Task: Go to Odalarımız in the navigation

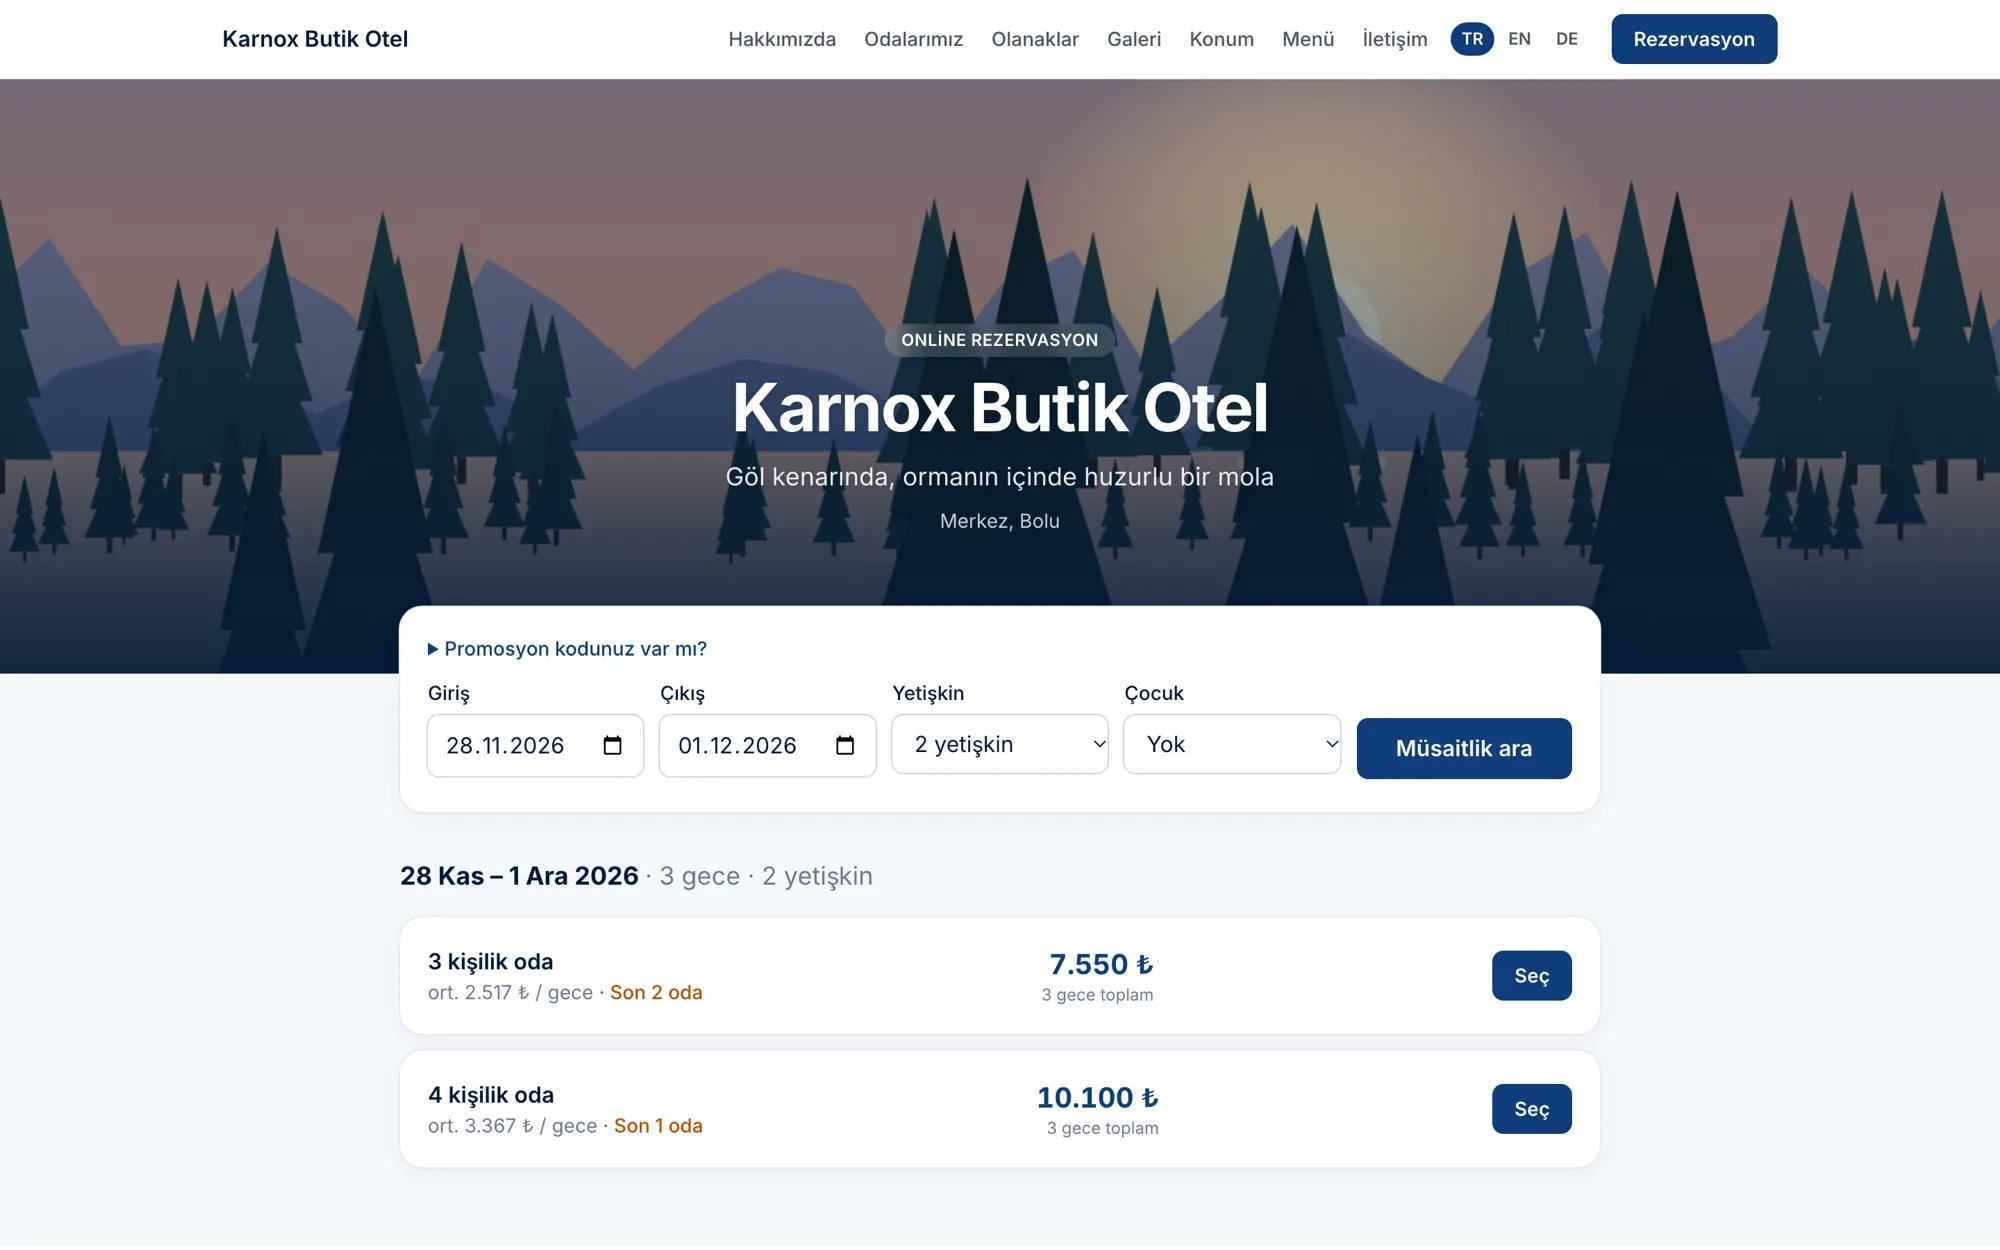Action: point(914,39)
